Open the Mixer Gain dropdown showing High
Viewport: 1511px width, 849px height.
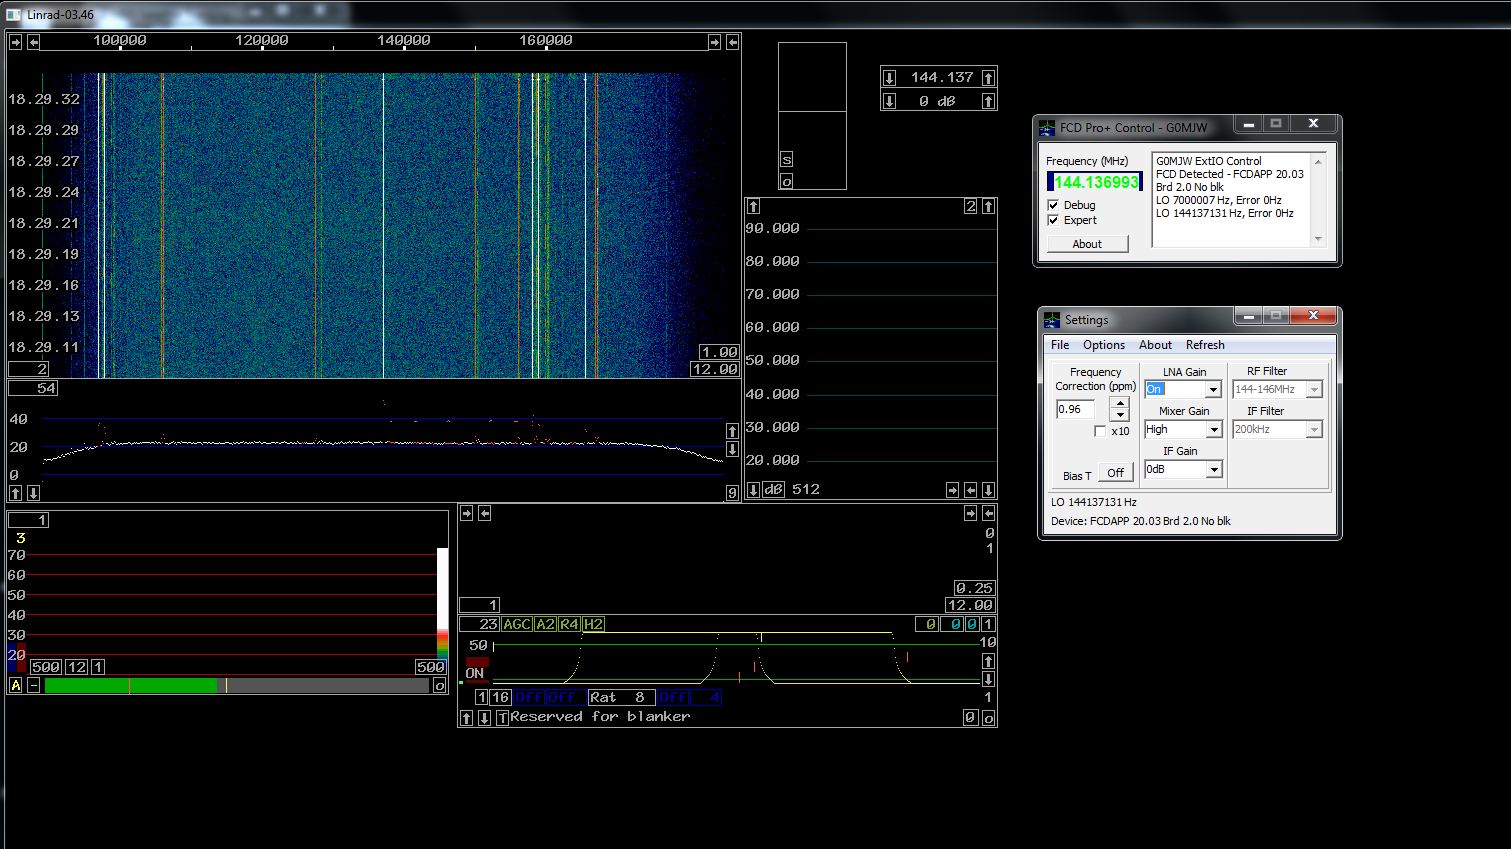click(x=1213, y=429)
